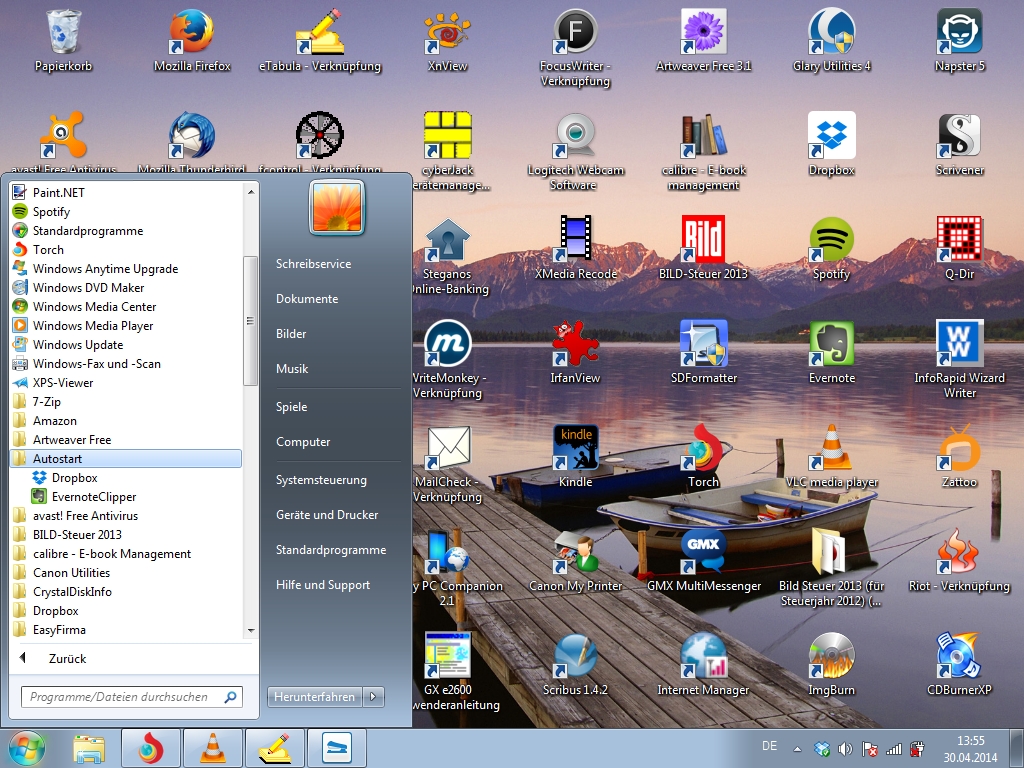
Task: Launch Spotify from the desktop icon
Action: (831, 248)
